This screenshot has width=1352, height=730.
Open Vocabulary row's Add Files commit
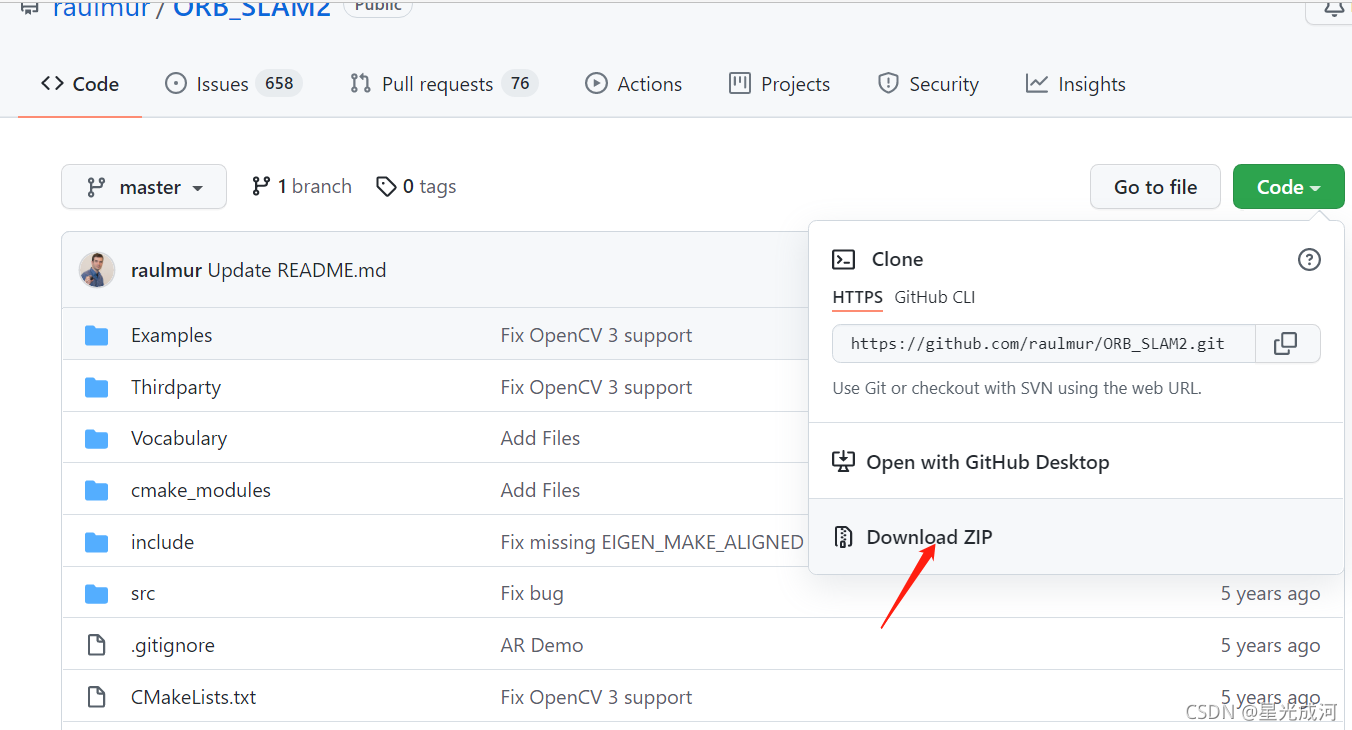(540, 438)
